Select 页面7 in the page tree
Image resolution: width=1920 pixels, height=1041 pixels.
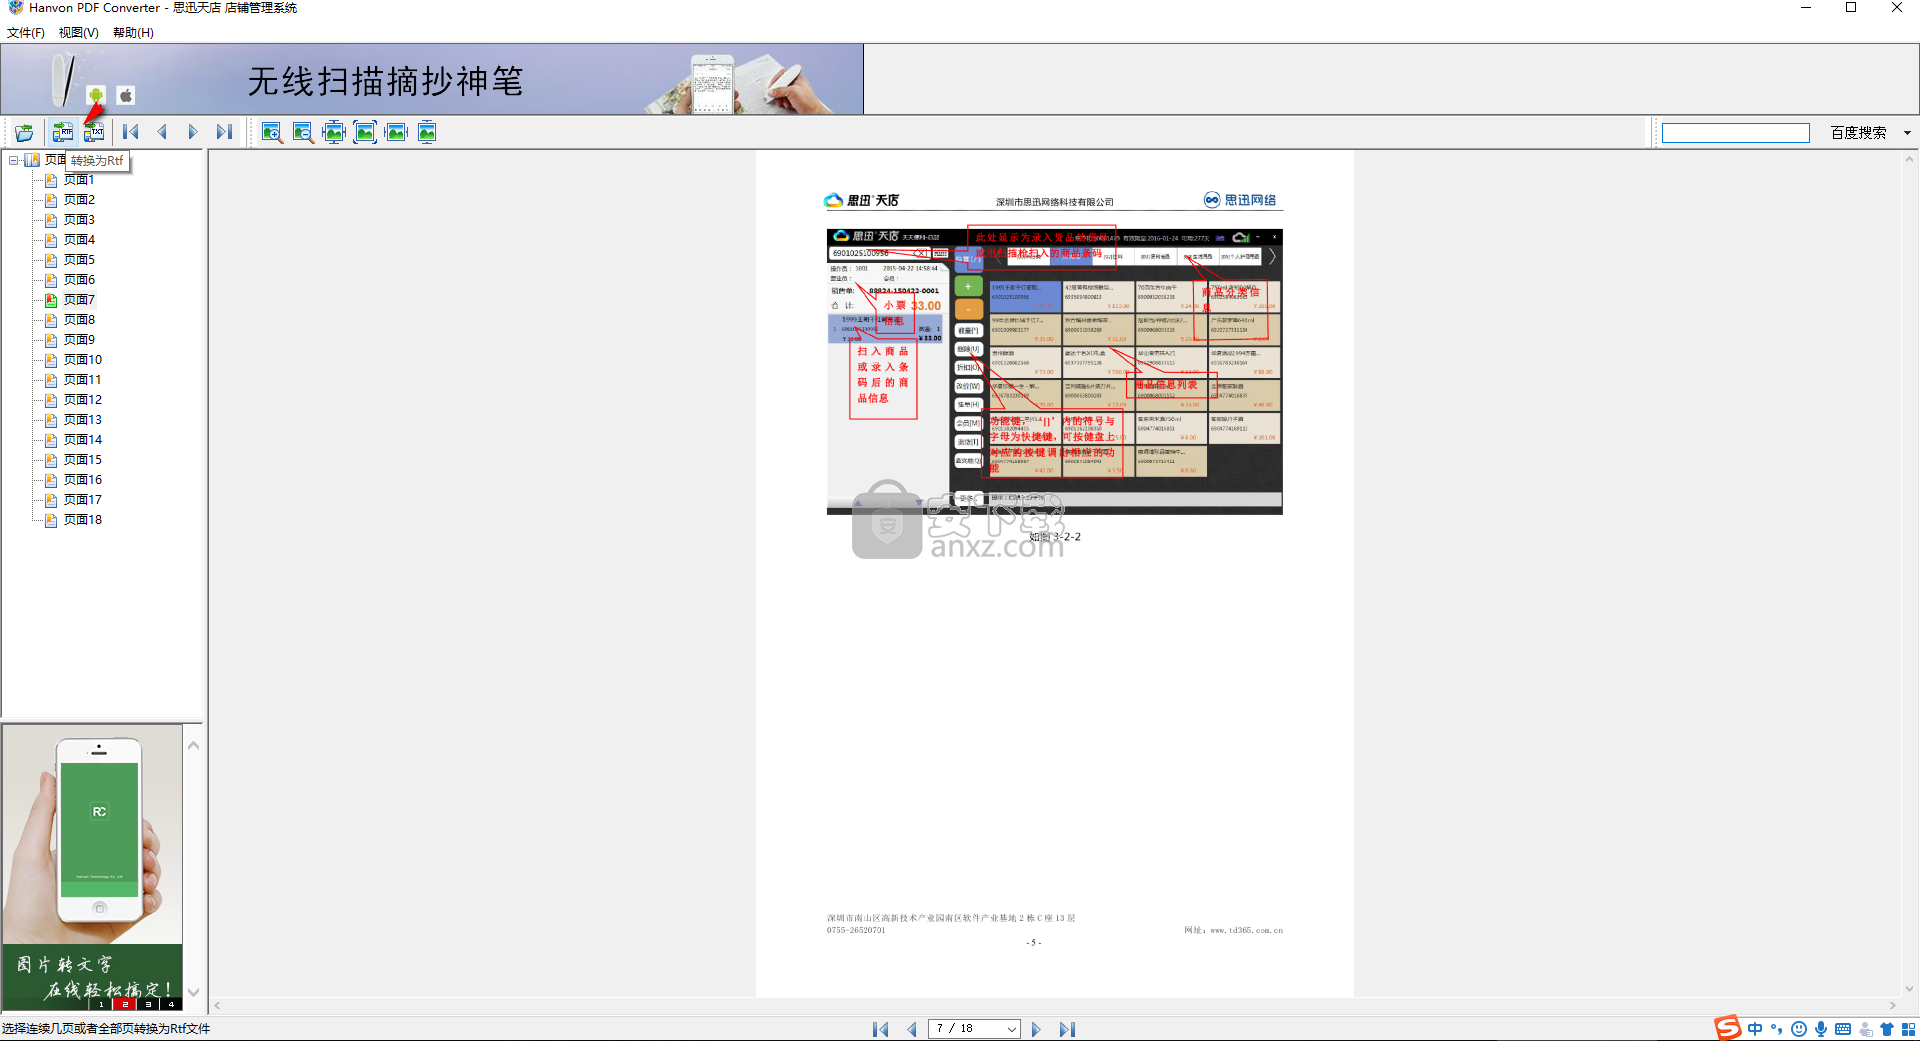79,300
